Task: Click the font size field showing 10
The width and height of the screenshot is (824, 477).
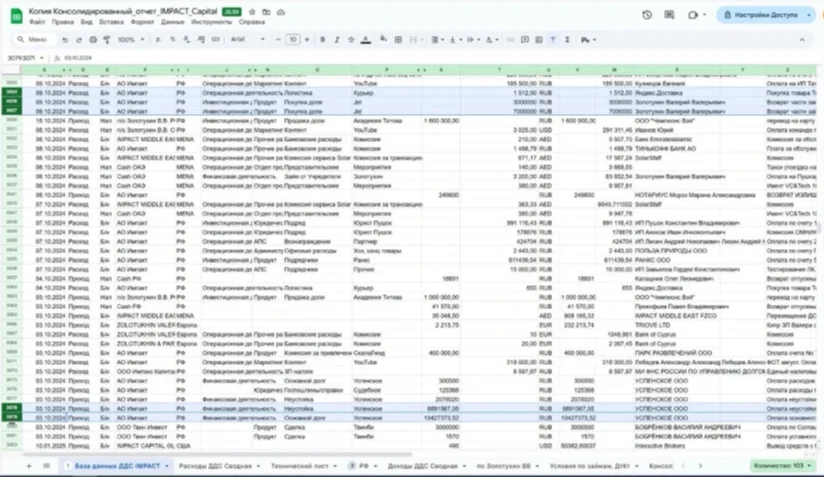Action: pyautogui.click(x=293, y=40)
